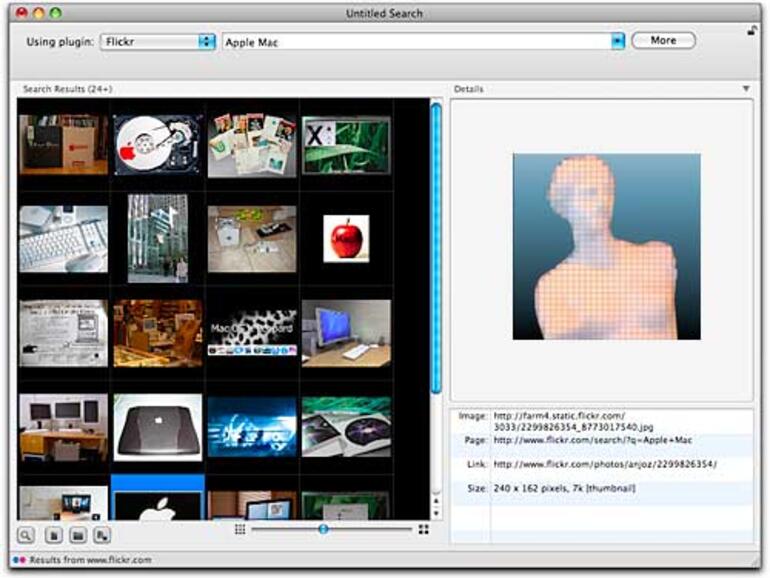770x578 pixels.
Task: Open the Flickr plugin dropdown
Action: 159,41
